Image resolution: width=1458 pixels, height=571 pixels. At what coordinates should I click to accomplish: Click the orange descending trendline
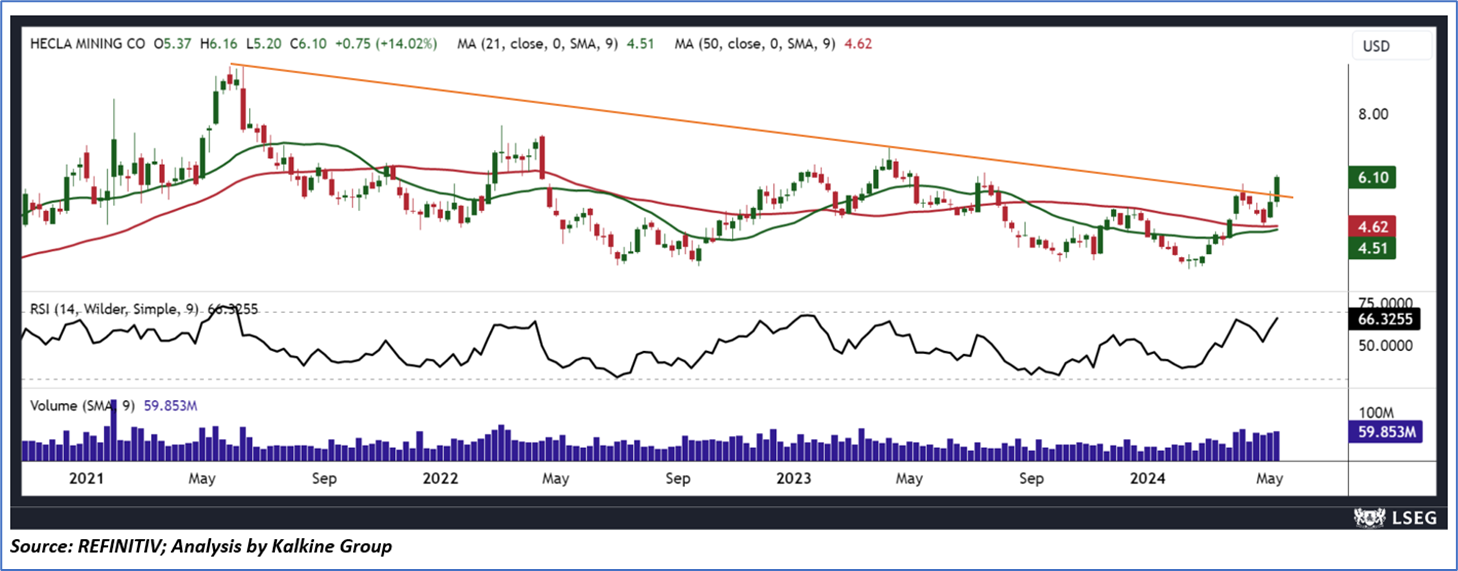pos(760,131)
